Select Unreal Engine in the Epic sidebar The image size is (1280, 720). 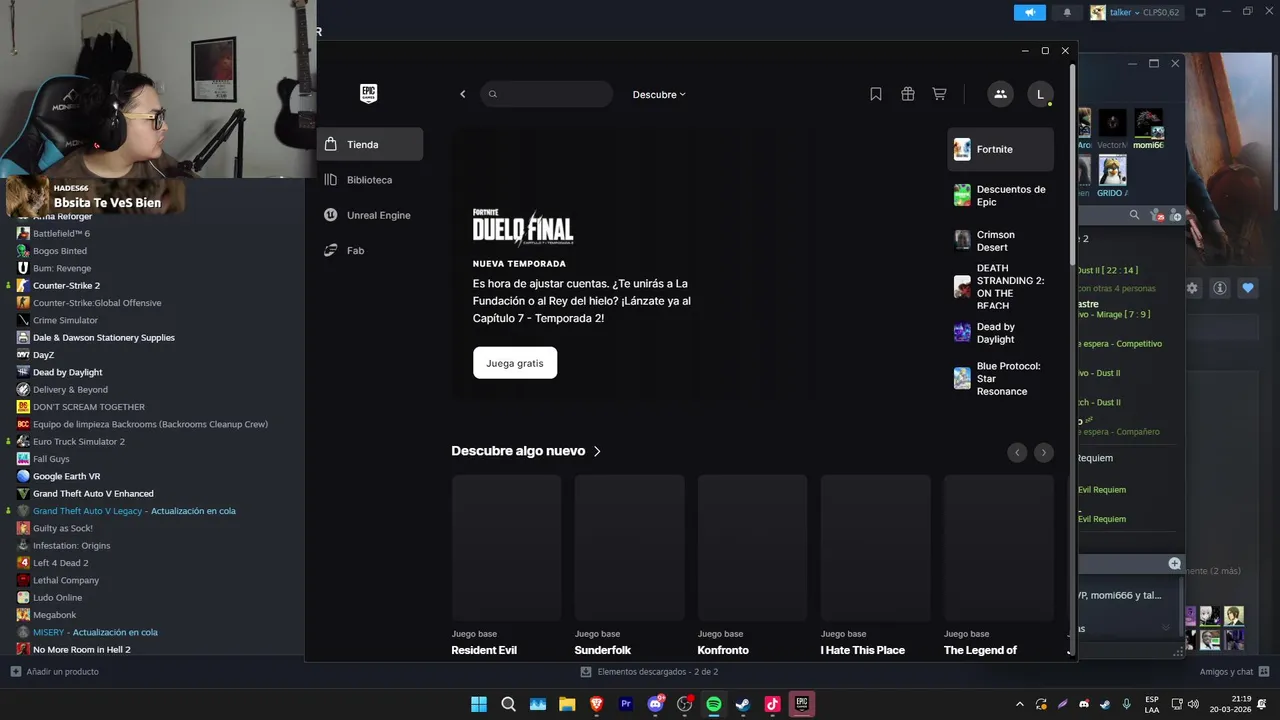coord(370,215)
